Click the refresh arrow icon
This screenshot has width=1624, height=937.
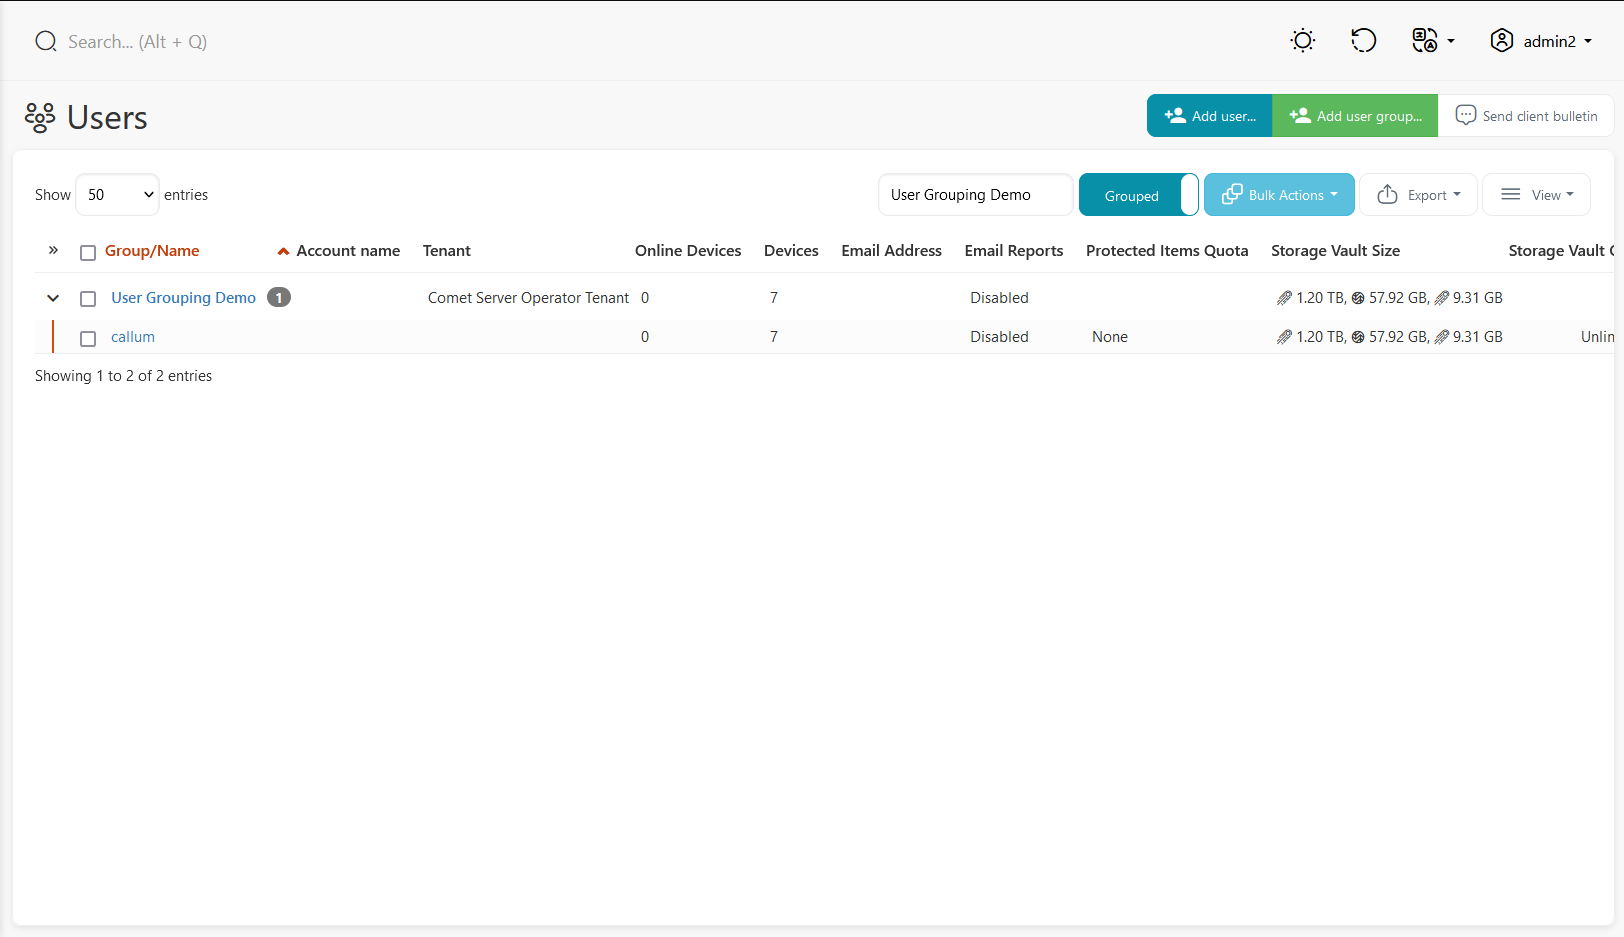coord(1363,41)
